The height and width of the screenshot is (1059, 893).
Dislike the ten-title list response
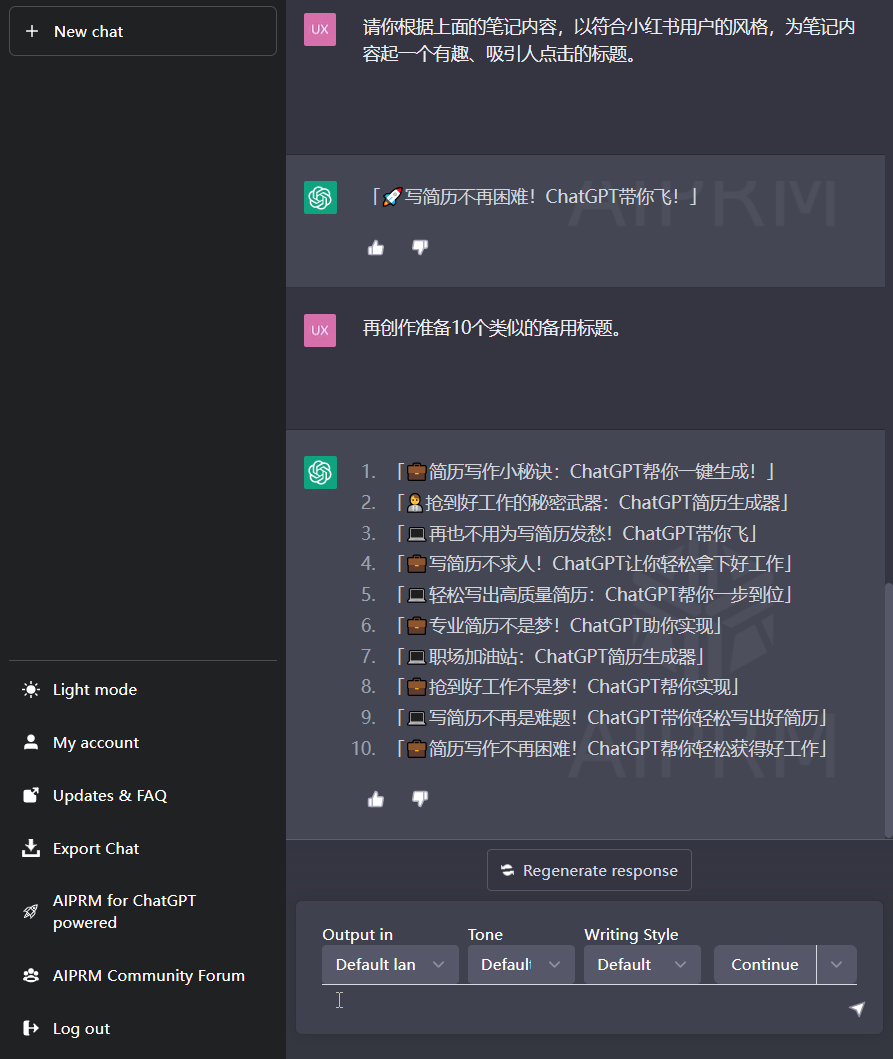[x=420, y=799]
